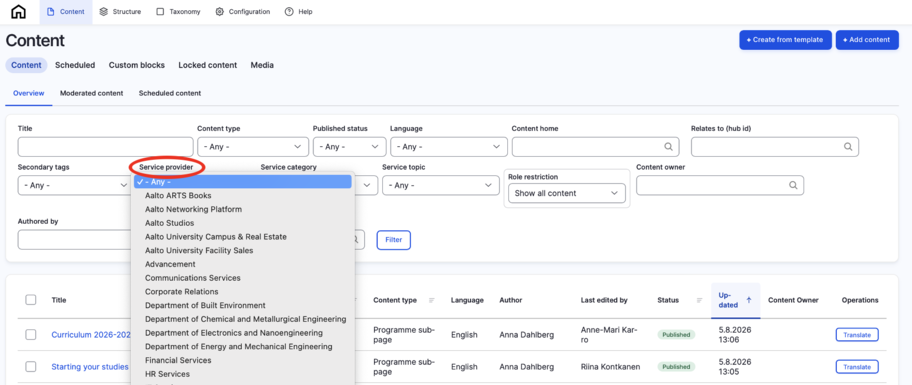912x385 pixels.
Task: Open the Language filter dropdown
Action: pos(448,147)
